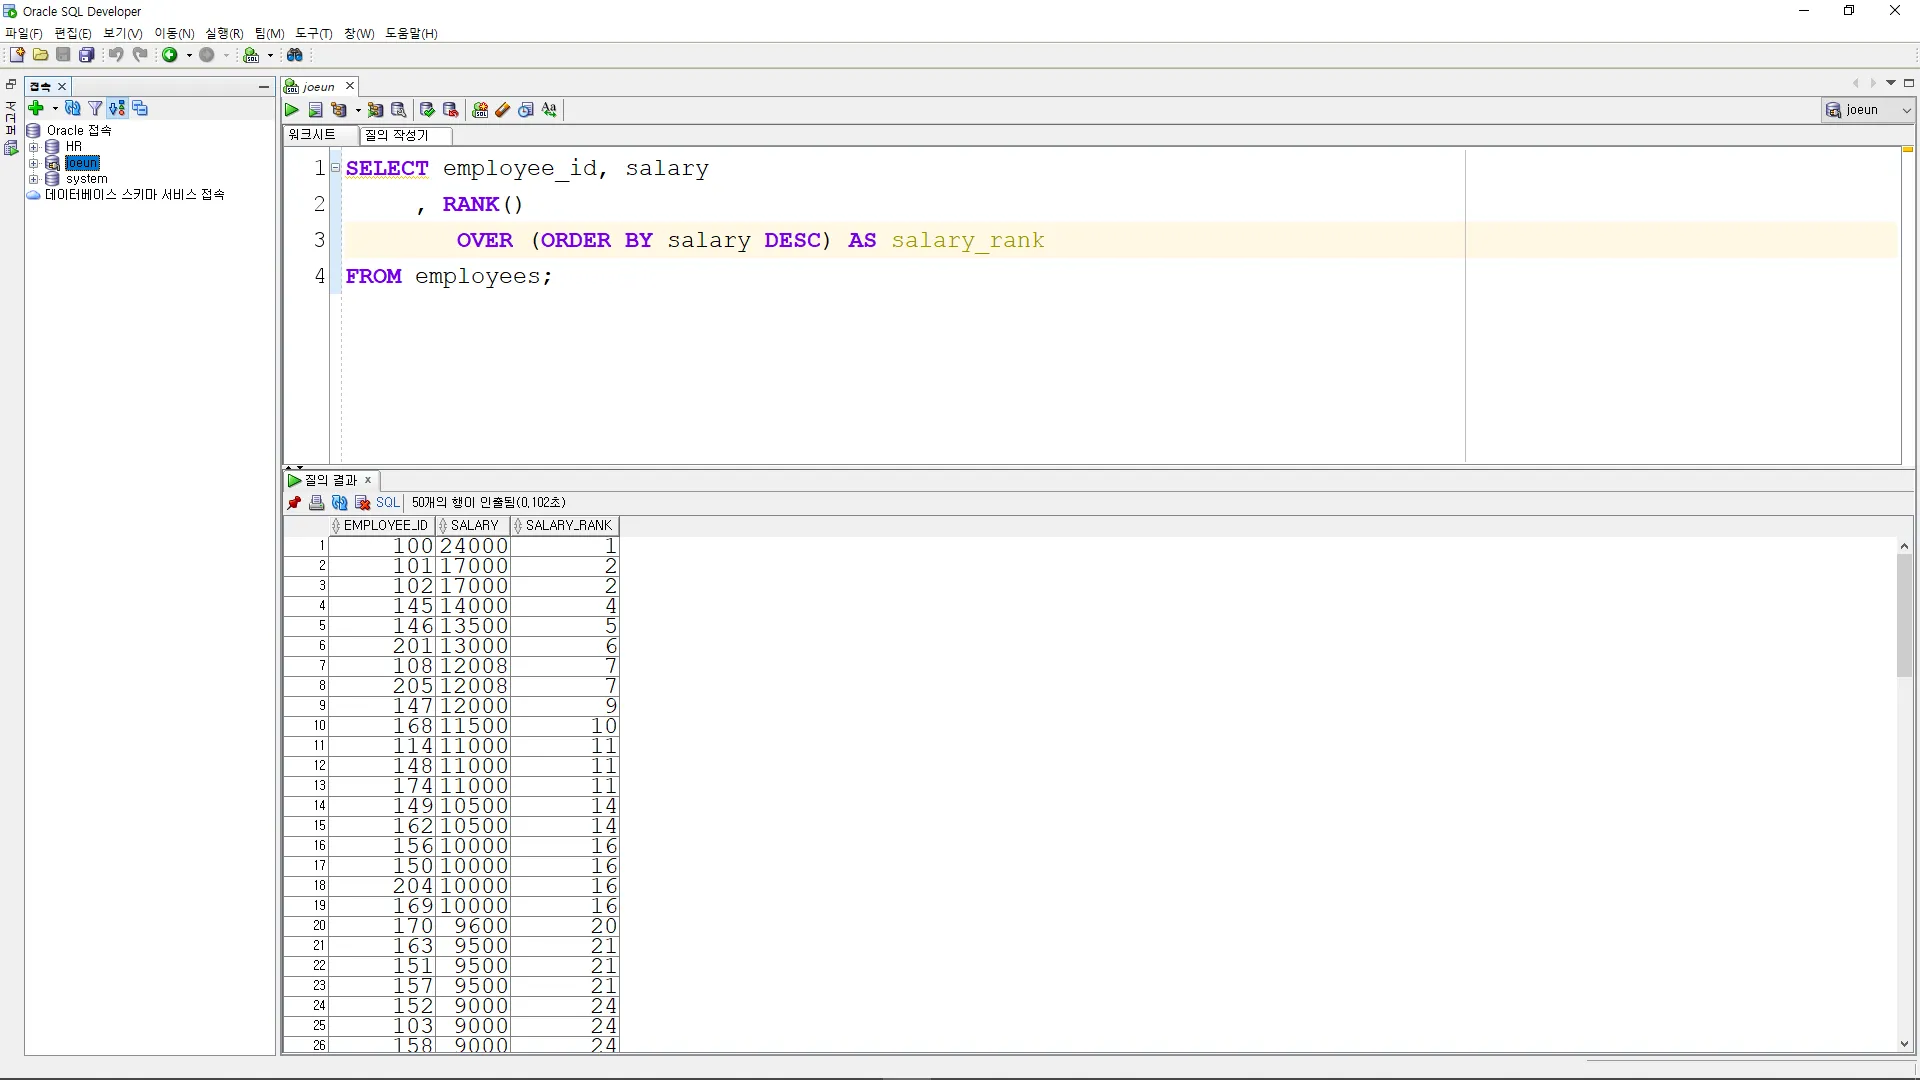The width and height of the screenshot is (1920, 1080).
Task: Expand the system connection node
Action: 34,179
